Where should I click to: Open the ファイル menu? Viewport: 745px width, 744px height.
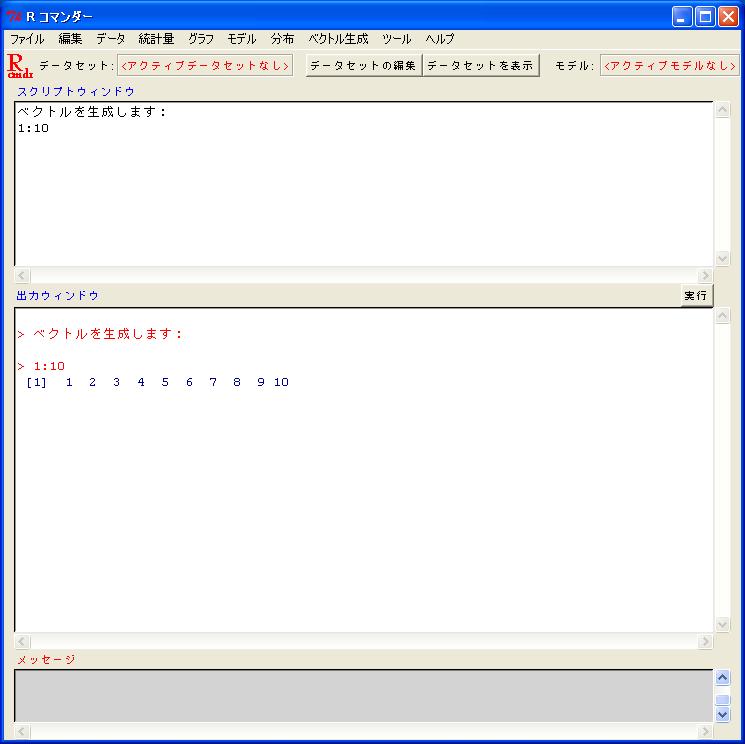pos(27,39)
